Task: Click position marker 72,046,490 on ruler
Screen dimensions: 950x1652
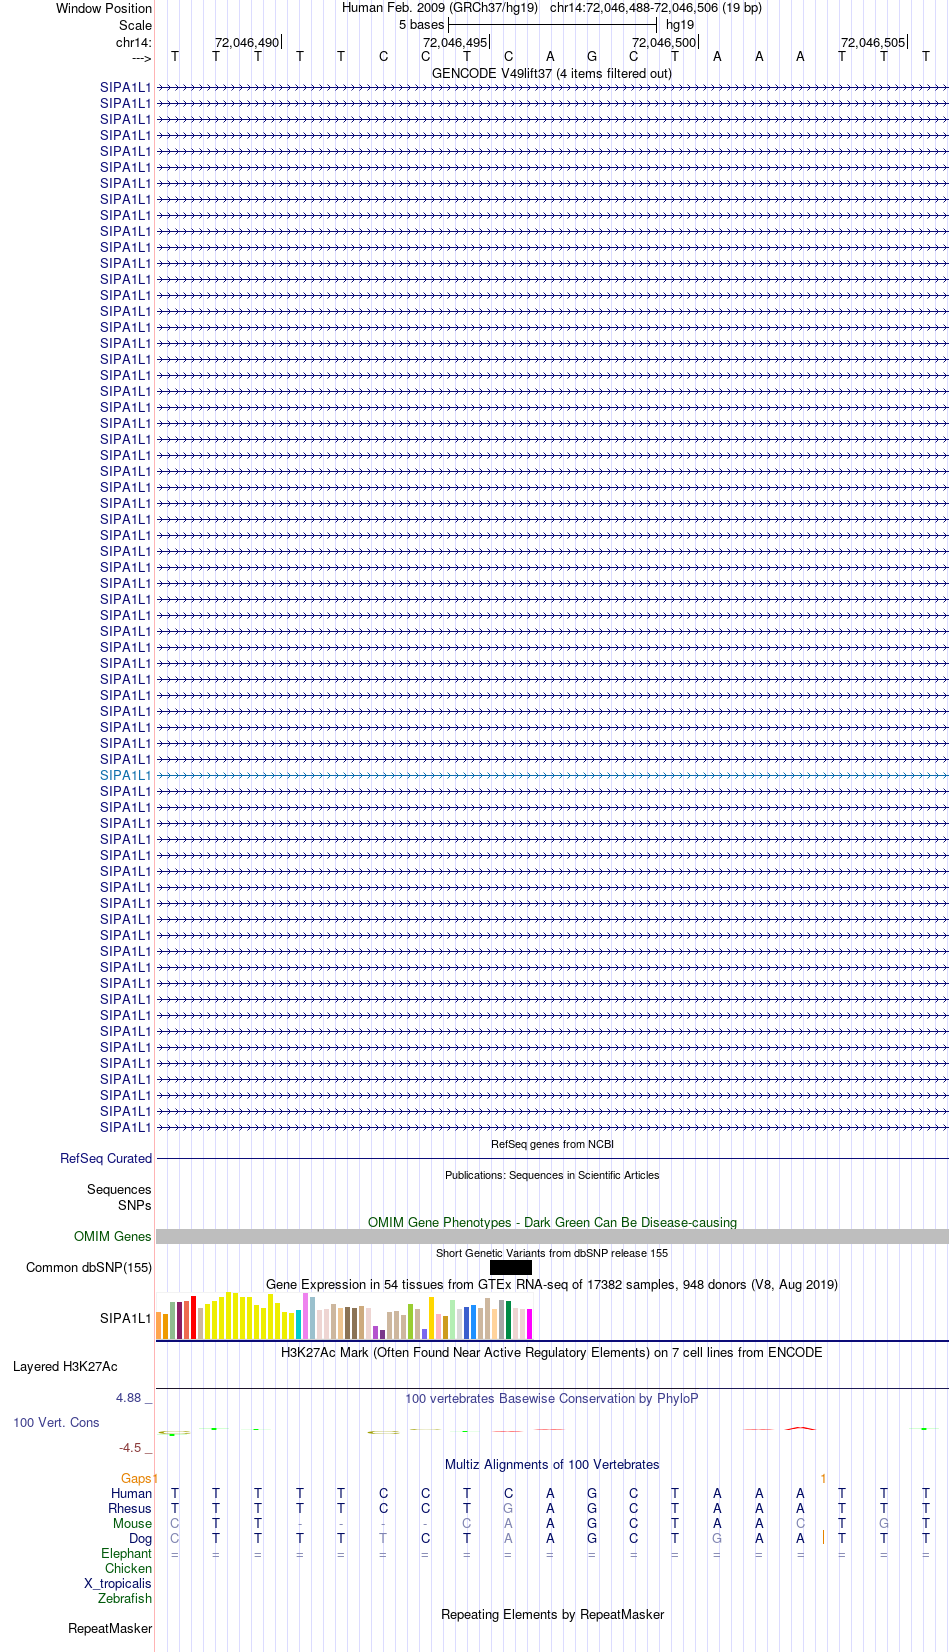Action: pyautogui.click(x=247, y=43)
